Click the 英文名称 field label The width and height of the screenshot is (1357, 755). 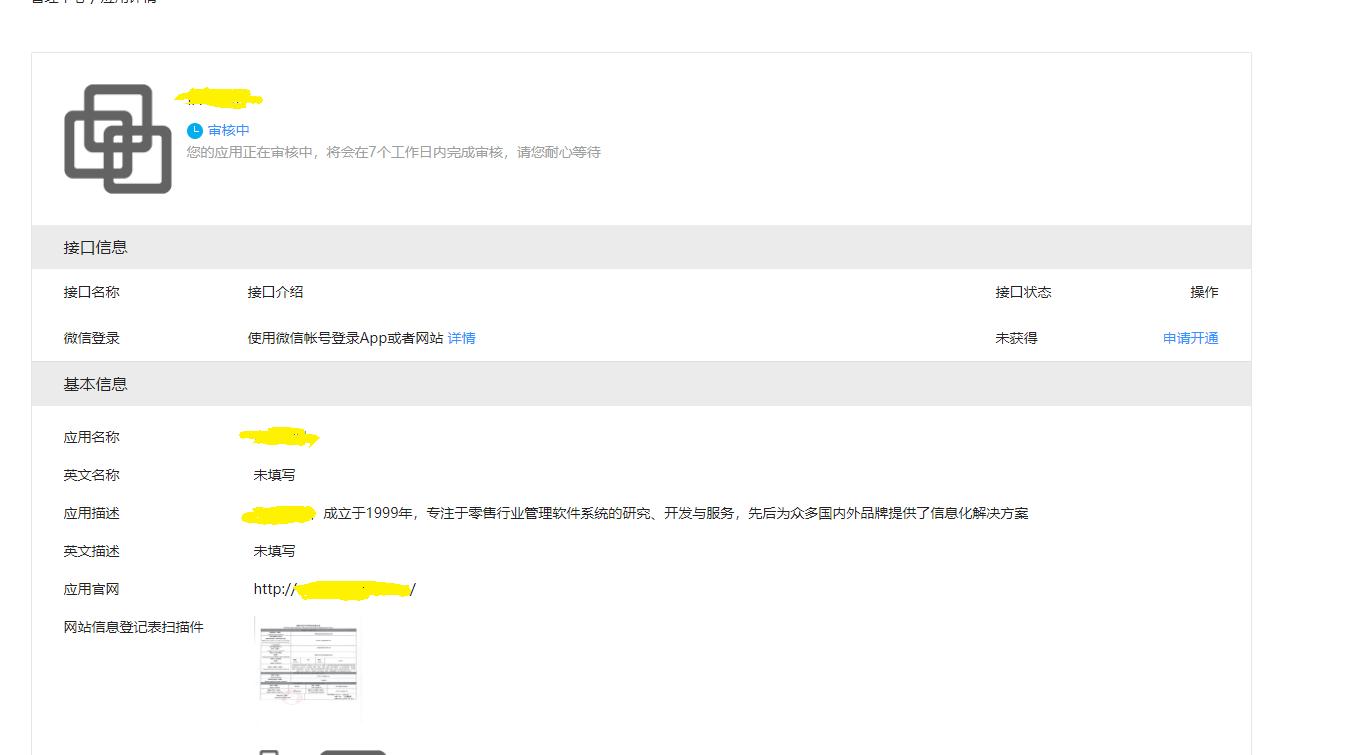92,475
